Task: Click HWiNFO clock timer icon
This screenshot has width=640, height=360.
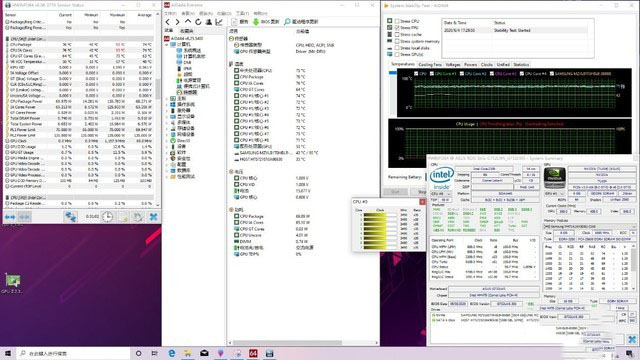Action: tap(107, 217)
